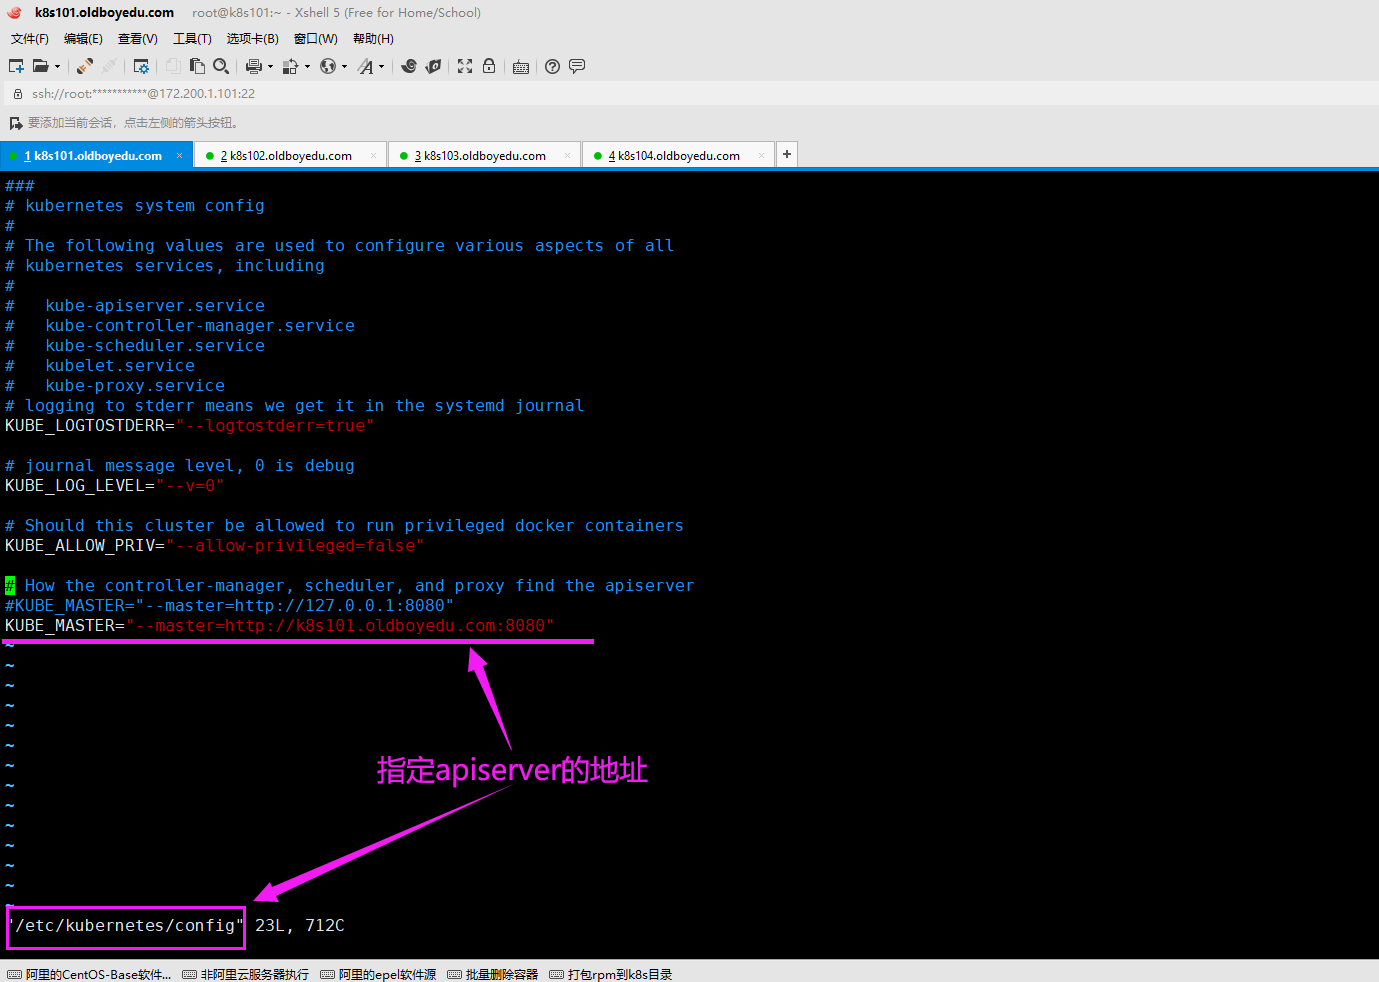Viewport: 1379px width, 982px height.
Task: Select the Paste icon on the toolbar
Action: click(x=197, y=66)
